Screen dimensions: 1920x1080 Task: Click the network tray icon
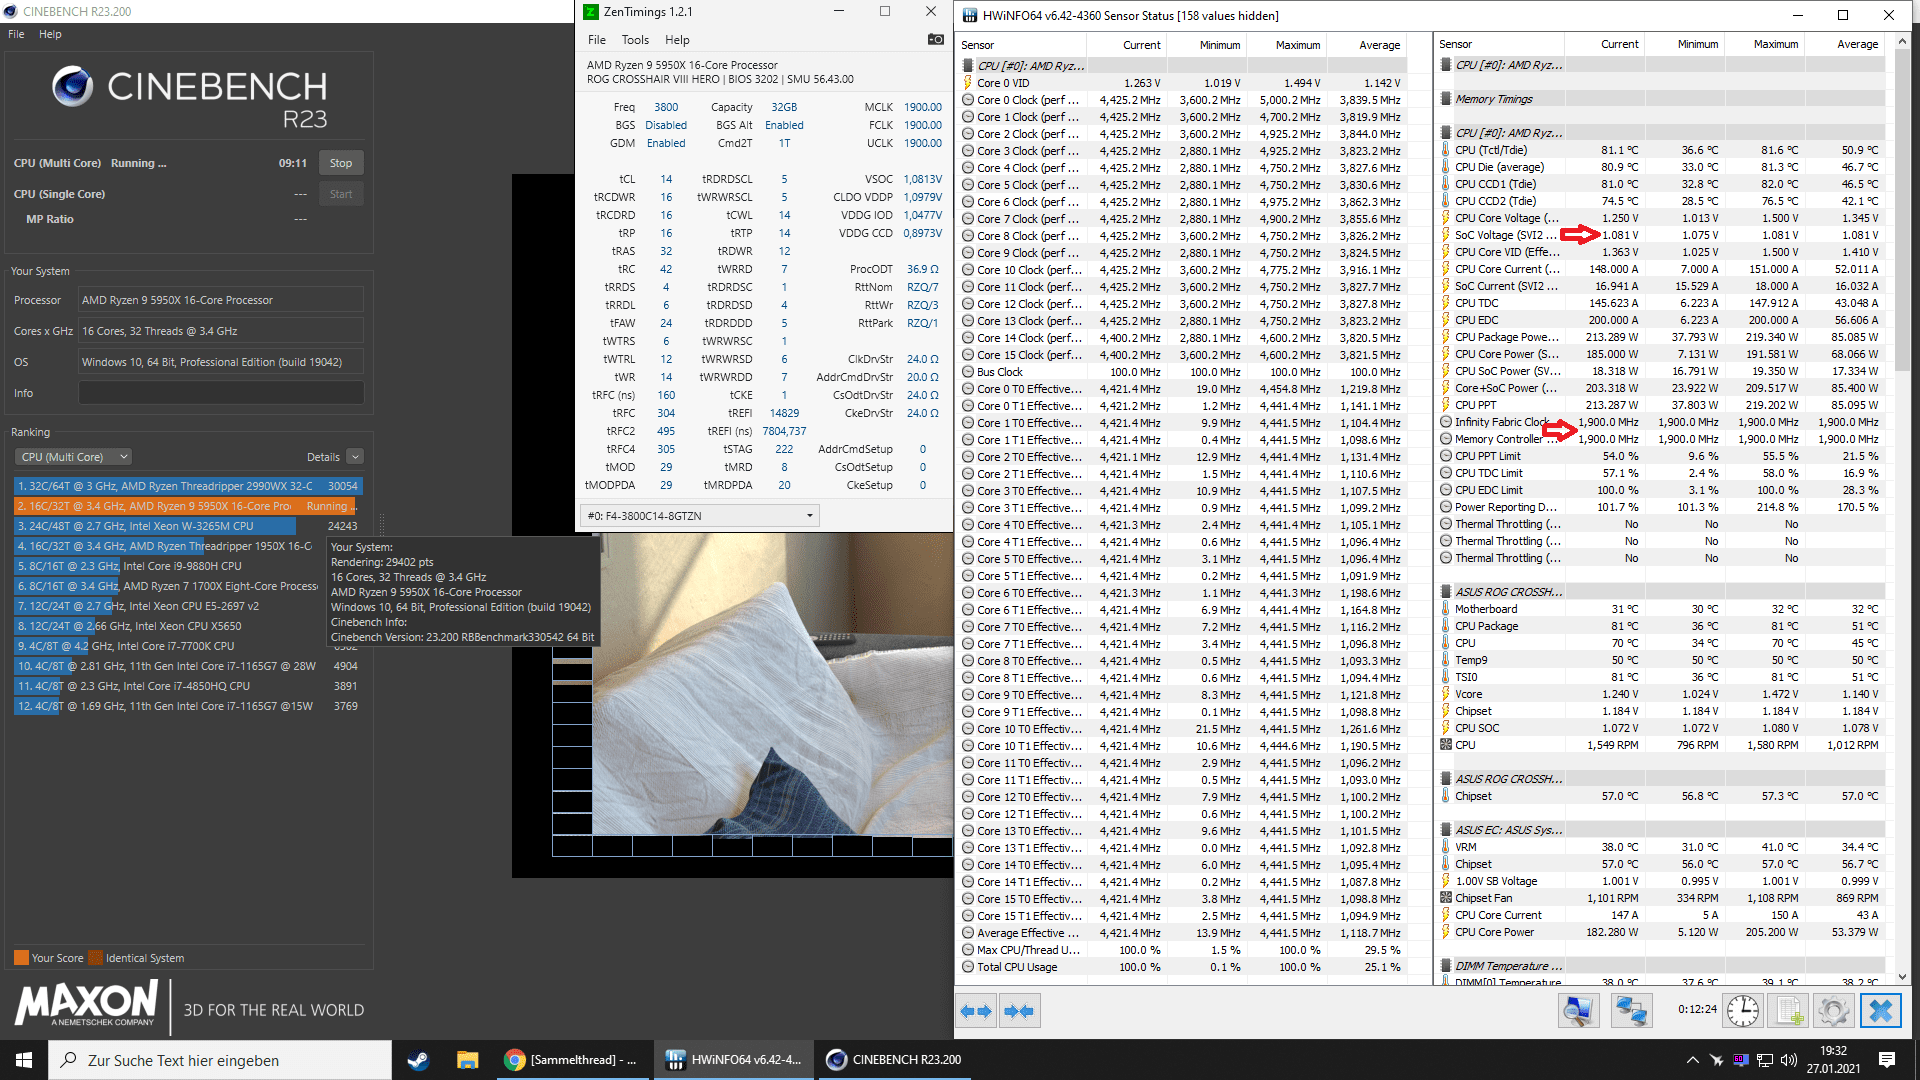1765,1060
